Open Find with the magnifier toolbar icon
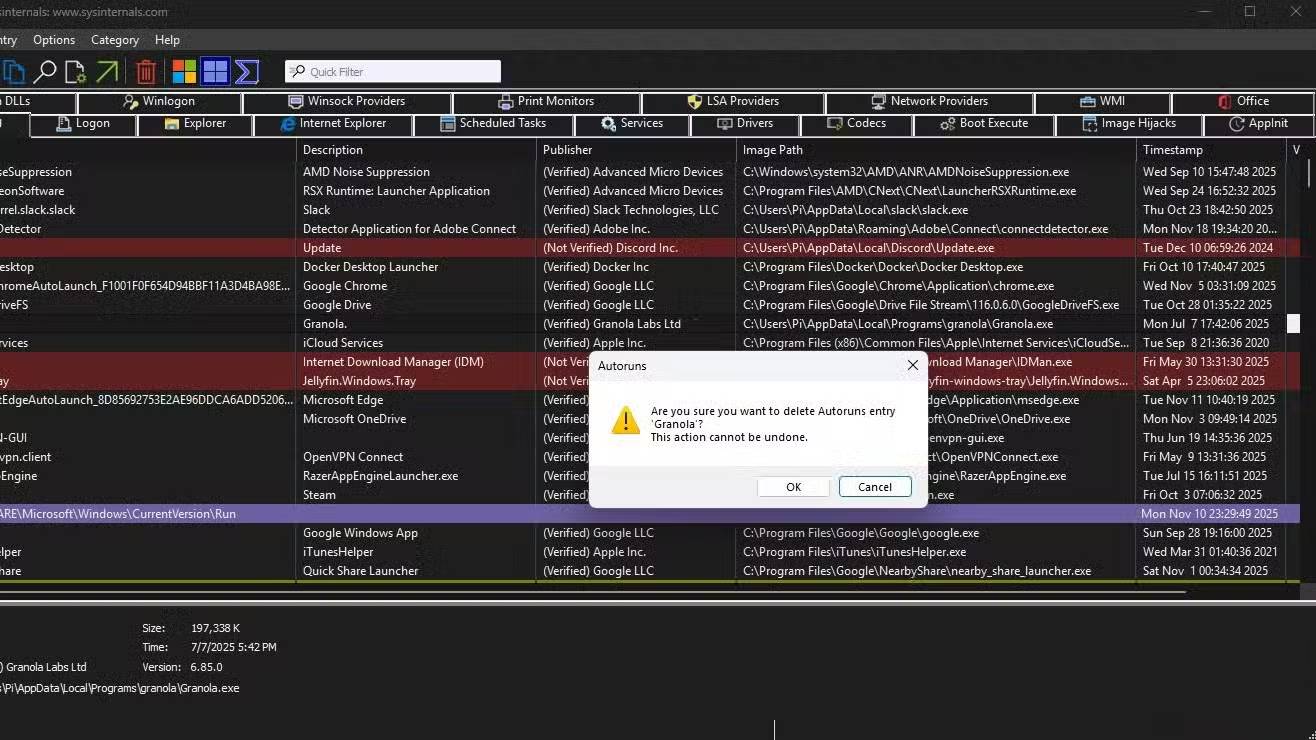The width and height of the screenshot is (1316, 740). click(45, 71)
